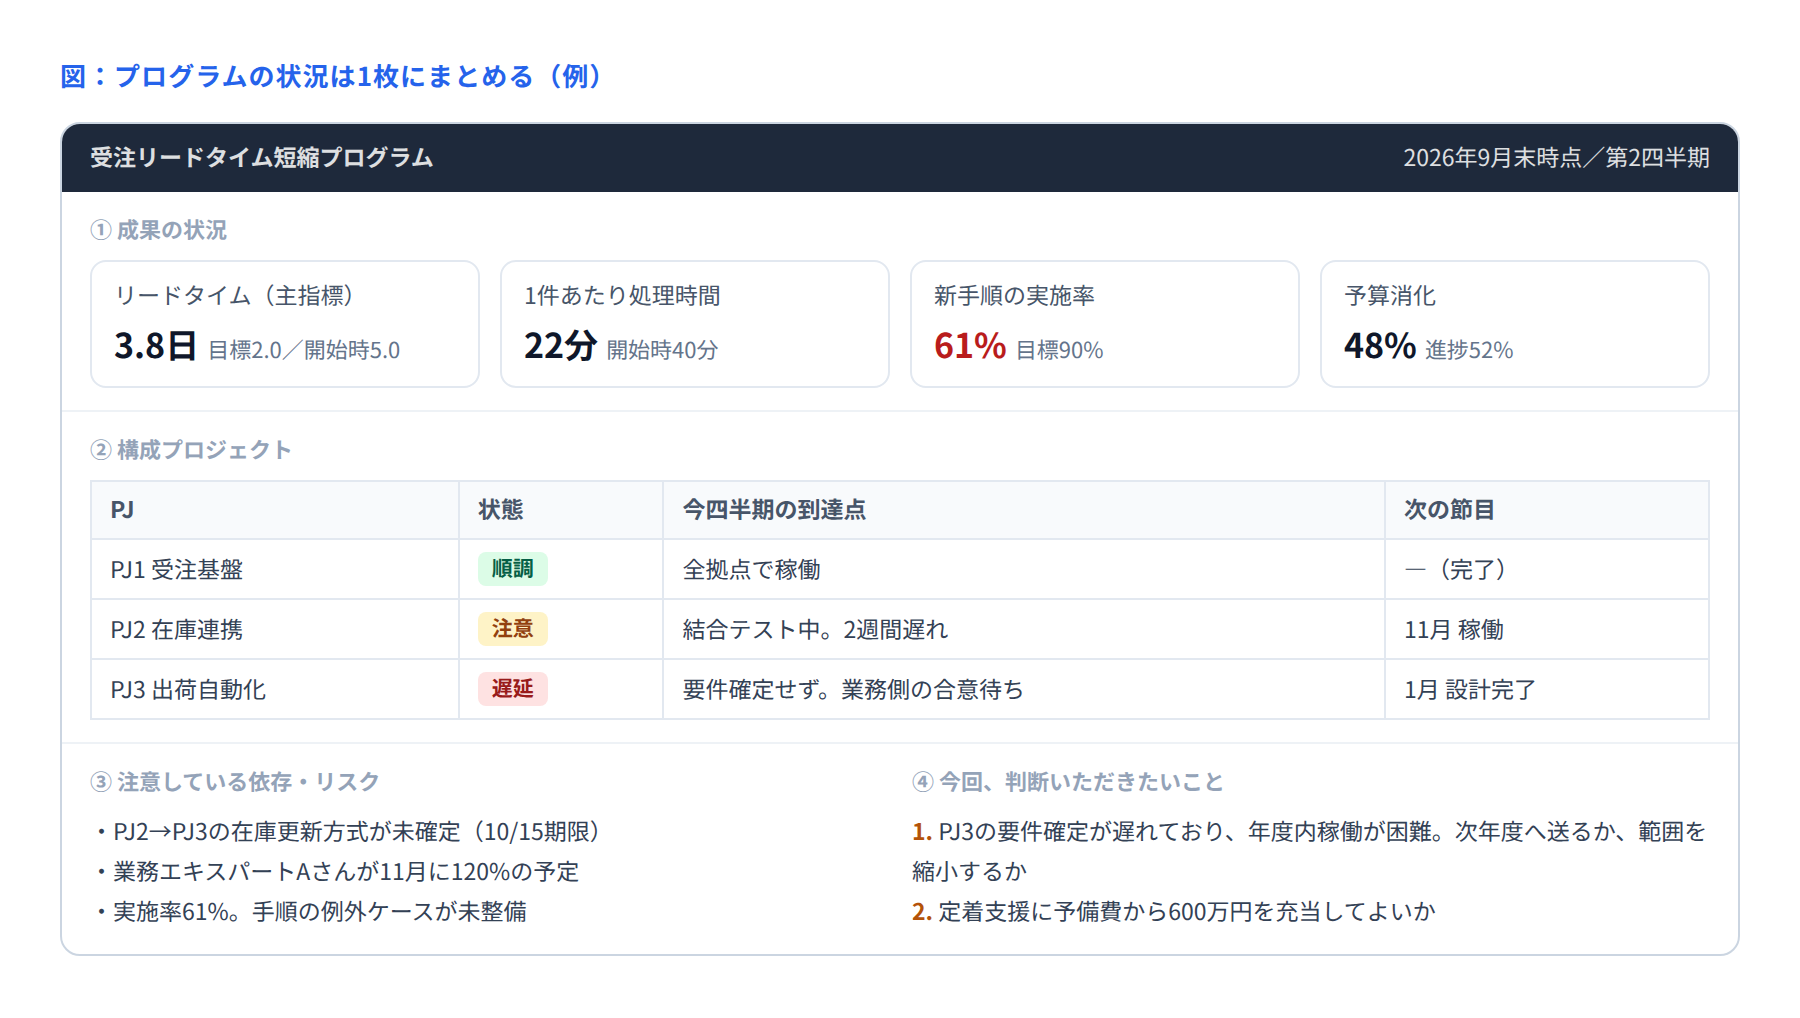Select the 予算消化 48% card
Viewport: 1800px width, 1018px height.
click(x=1515, y=324)
